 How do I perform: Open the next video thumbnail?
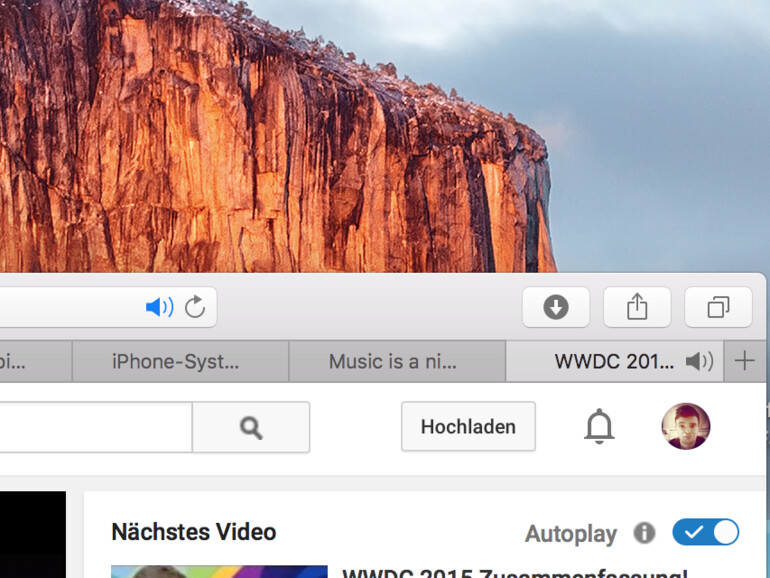219,572
